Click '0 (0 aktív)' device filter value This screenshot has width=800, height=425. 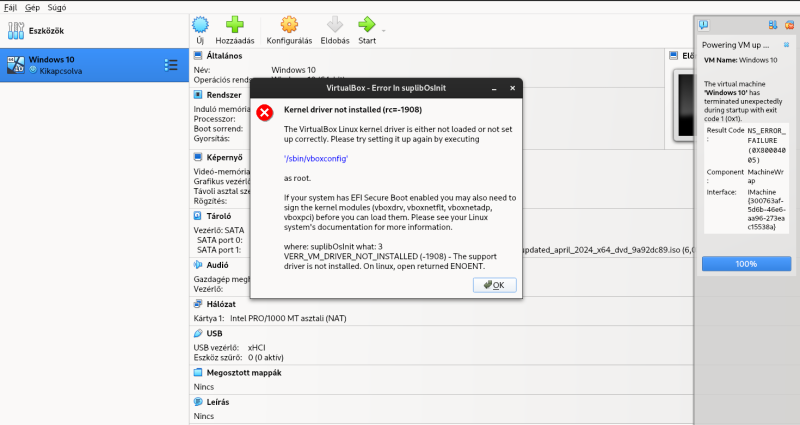click(x=266, y=357)
